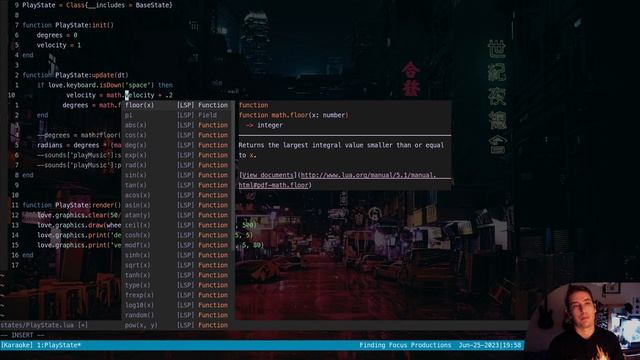The width and height of the screenshot is (640, 360).
Task: Select sin(x) completion entry
Action: pyautogui.click(x=178, y=175)
